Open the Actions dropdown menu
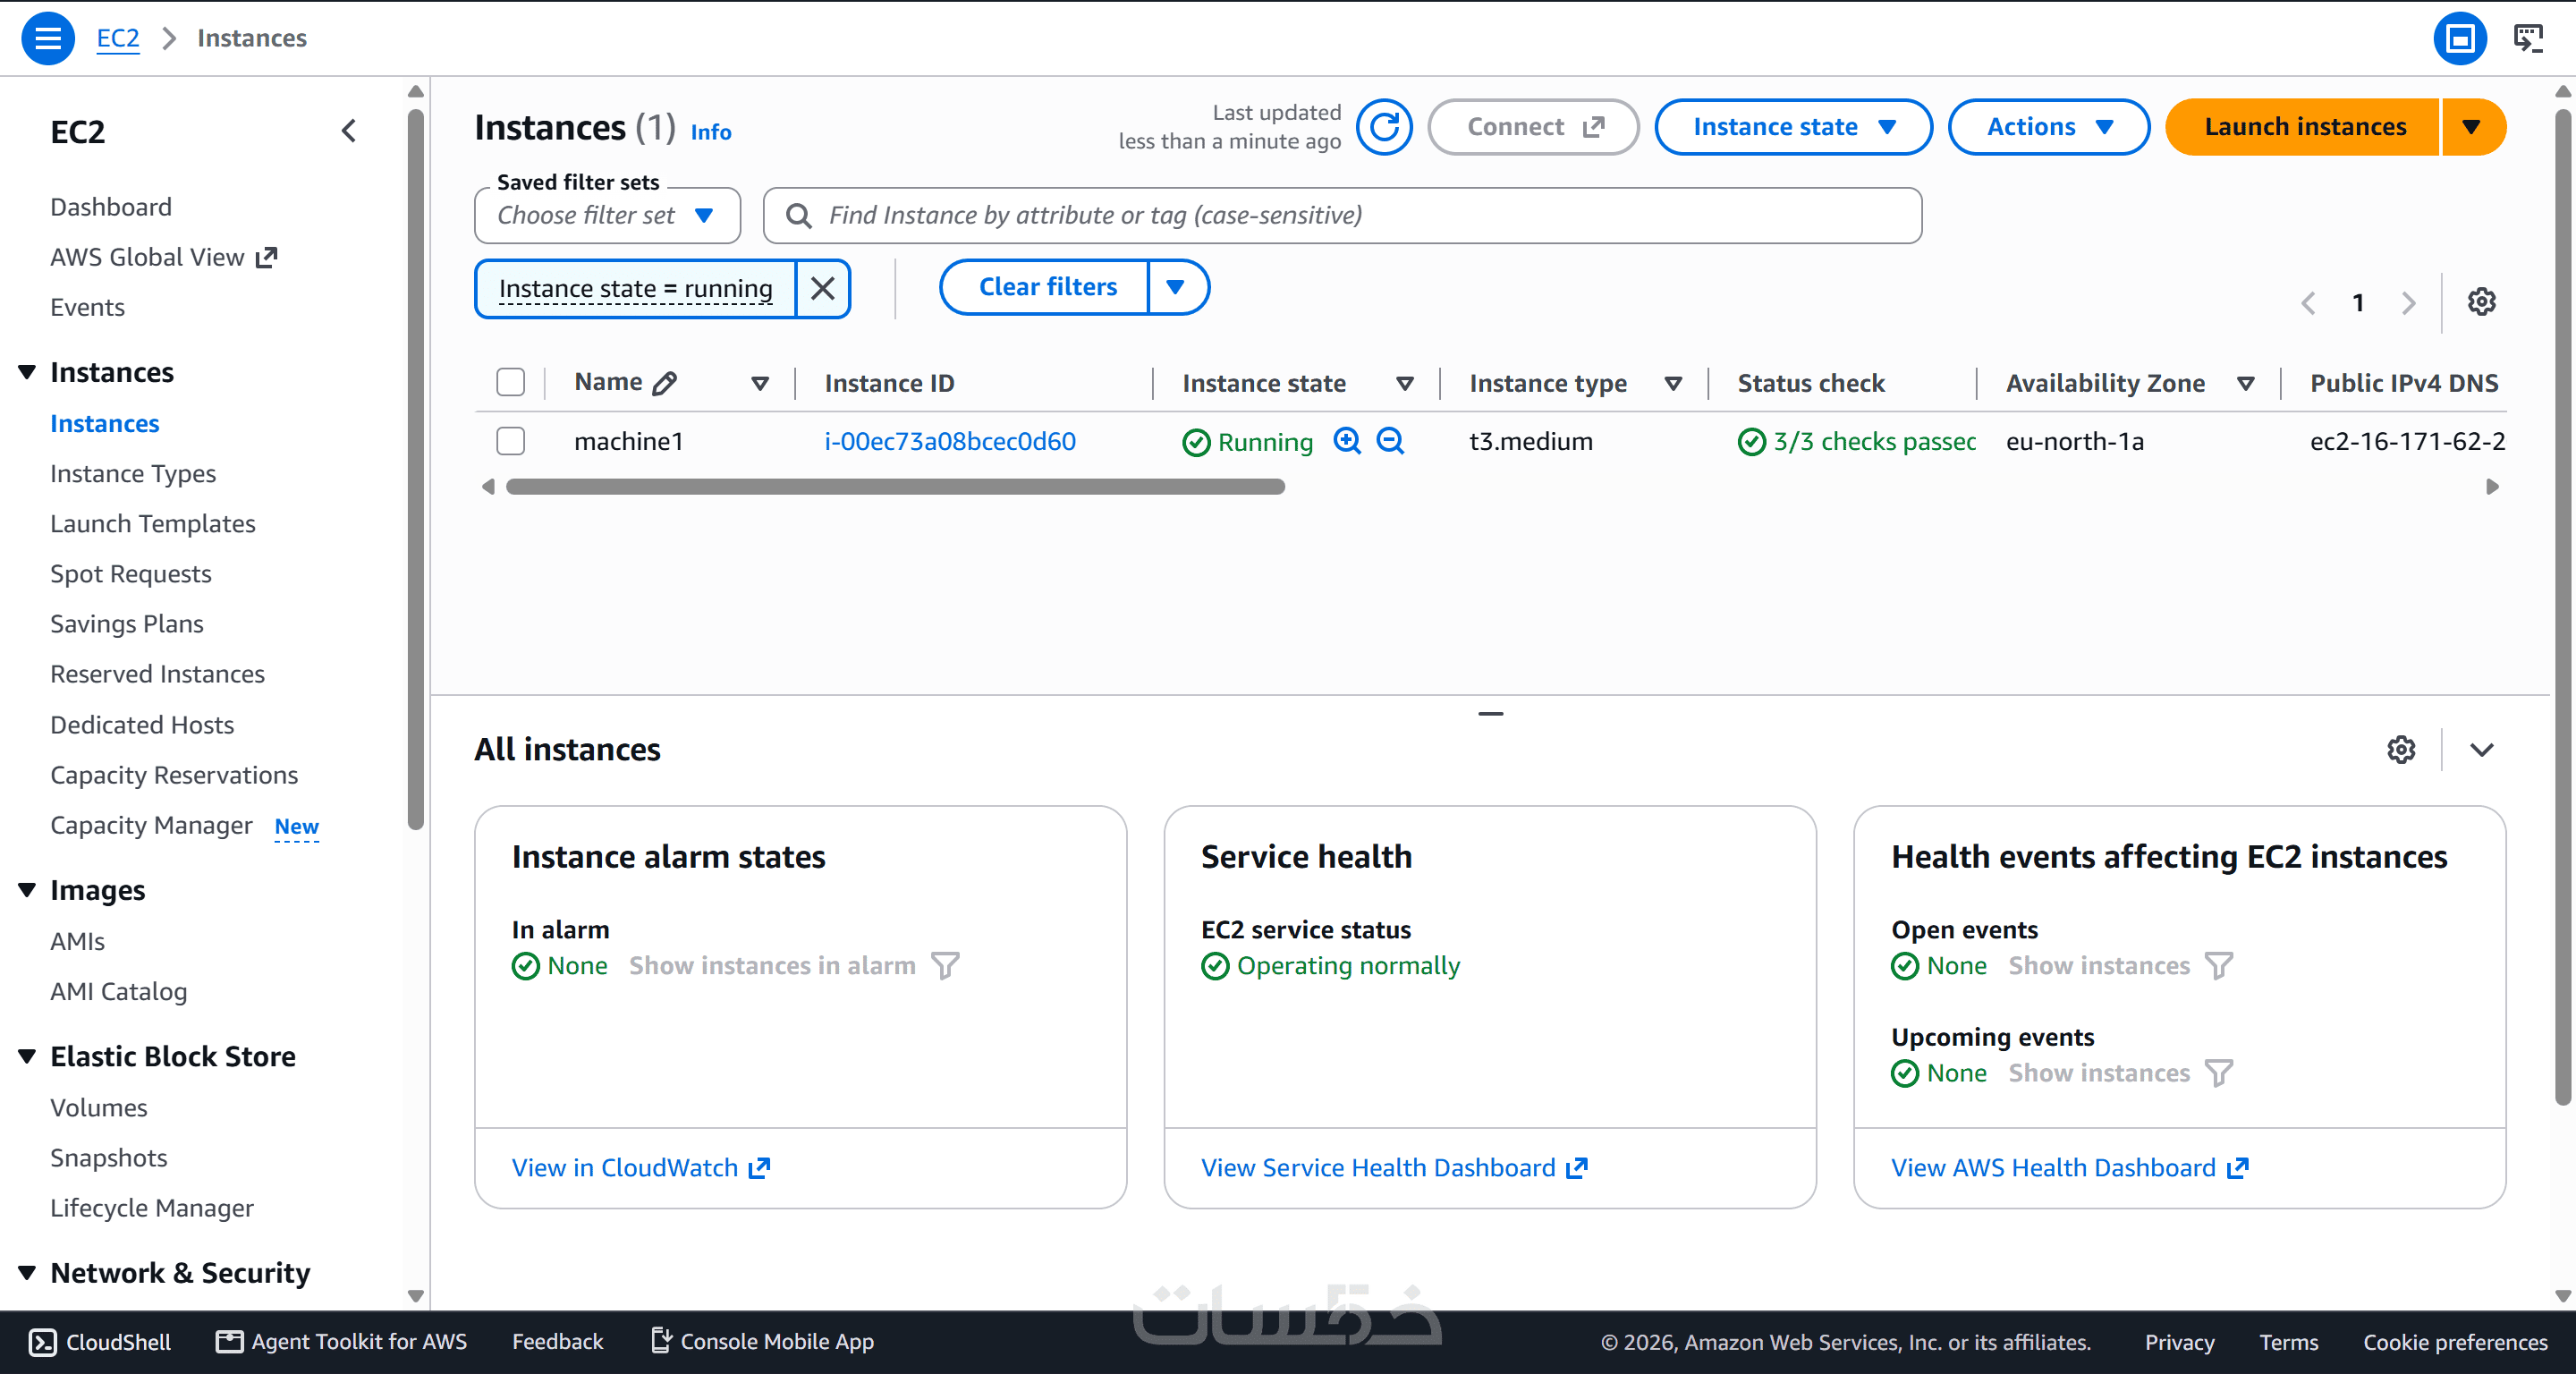 2049,127
